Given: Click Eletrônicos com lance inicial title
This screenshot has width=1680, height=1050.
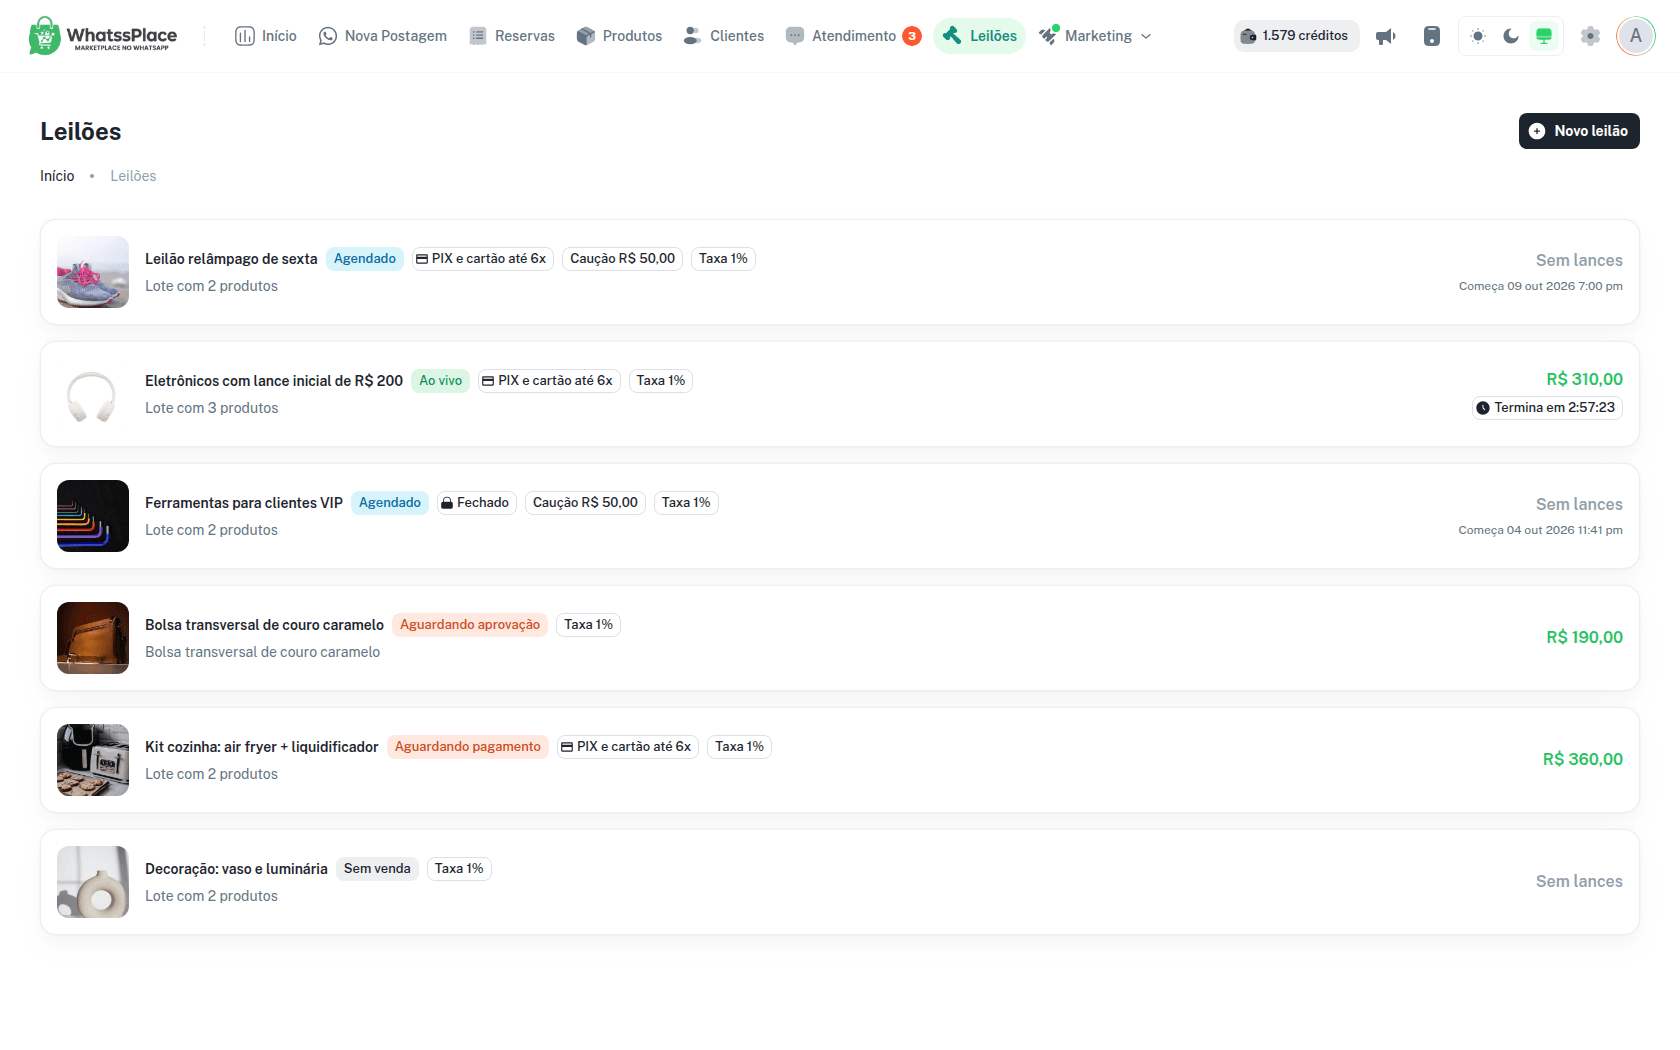Looking at the screenshot, I should [274, 381].
